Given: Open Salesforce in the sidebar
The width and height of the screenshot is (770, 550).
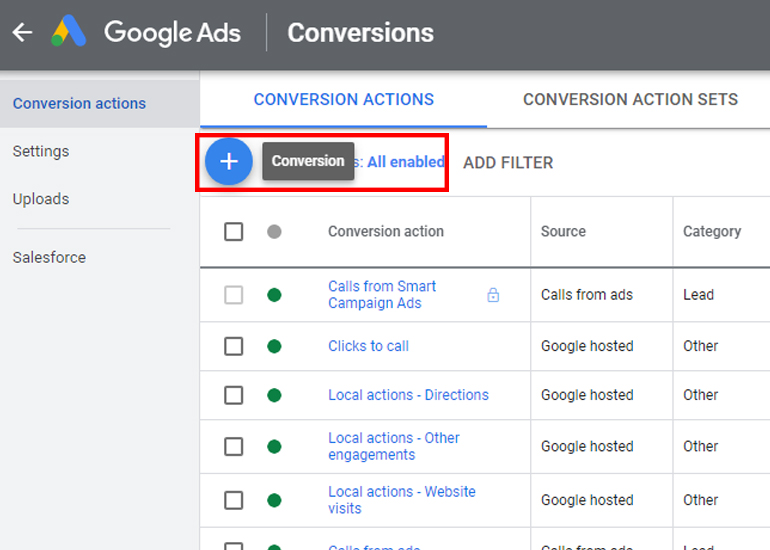Looking at the screenshot, I should (x=49, y=257).
